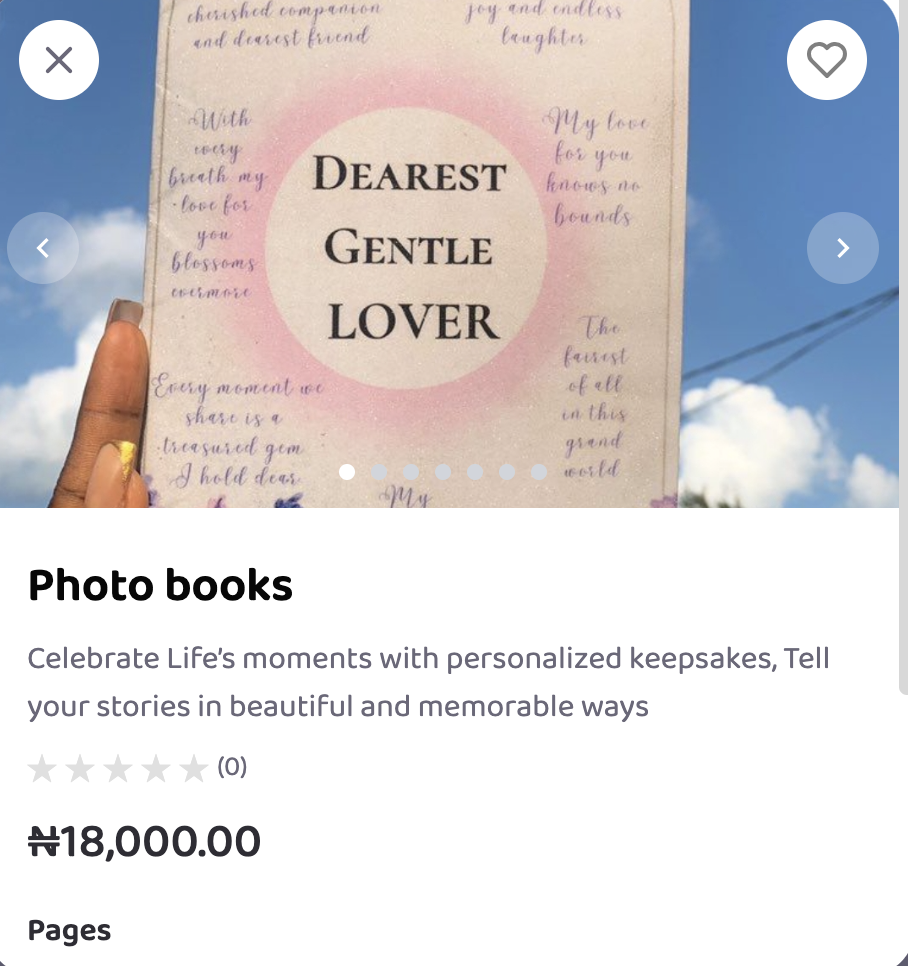Add Photo books to favorites with heart icon

coord(826,60)
